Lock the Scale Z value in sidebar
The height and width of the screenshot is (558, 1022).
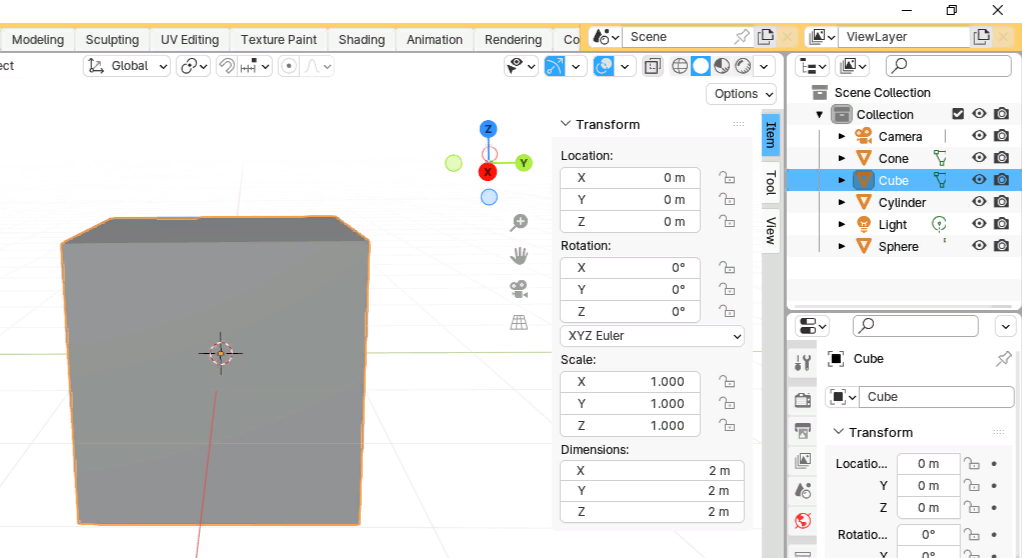[727, 425]
